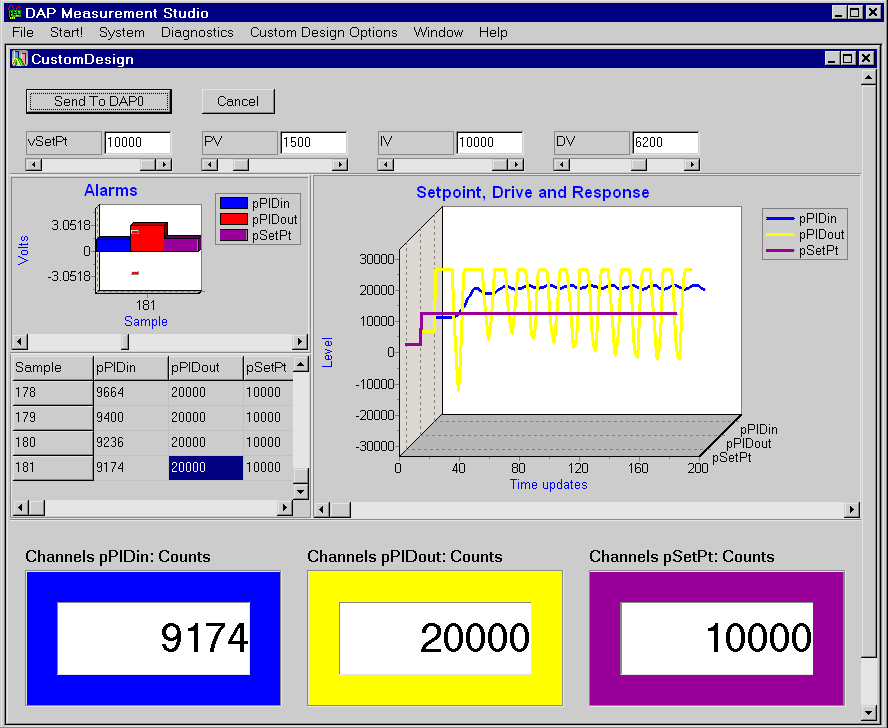Click the DV input field showing 6200
This screenshot has height=728, width=888.
pyautogui.click(x=667, y=142)
